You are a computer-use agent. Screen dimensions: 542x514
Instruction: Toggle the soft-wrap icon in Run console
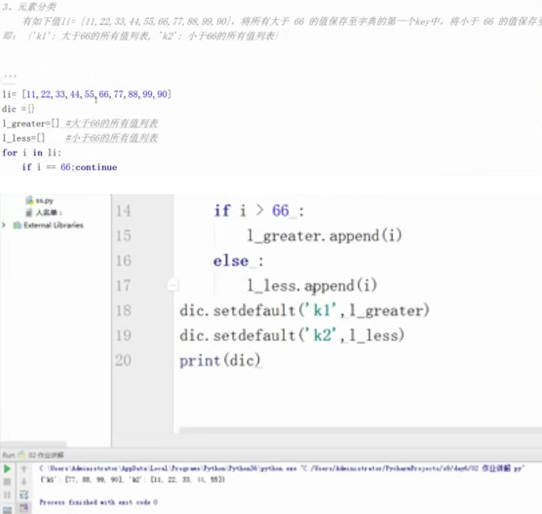pos(24,495)
